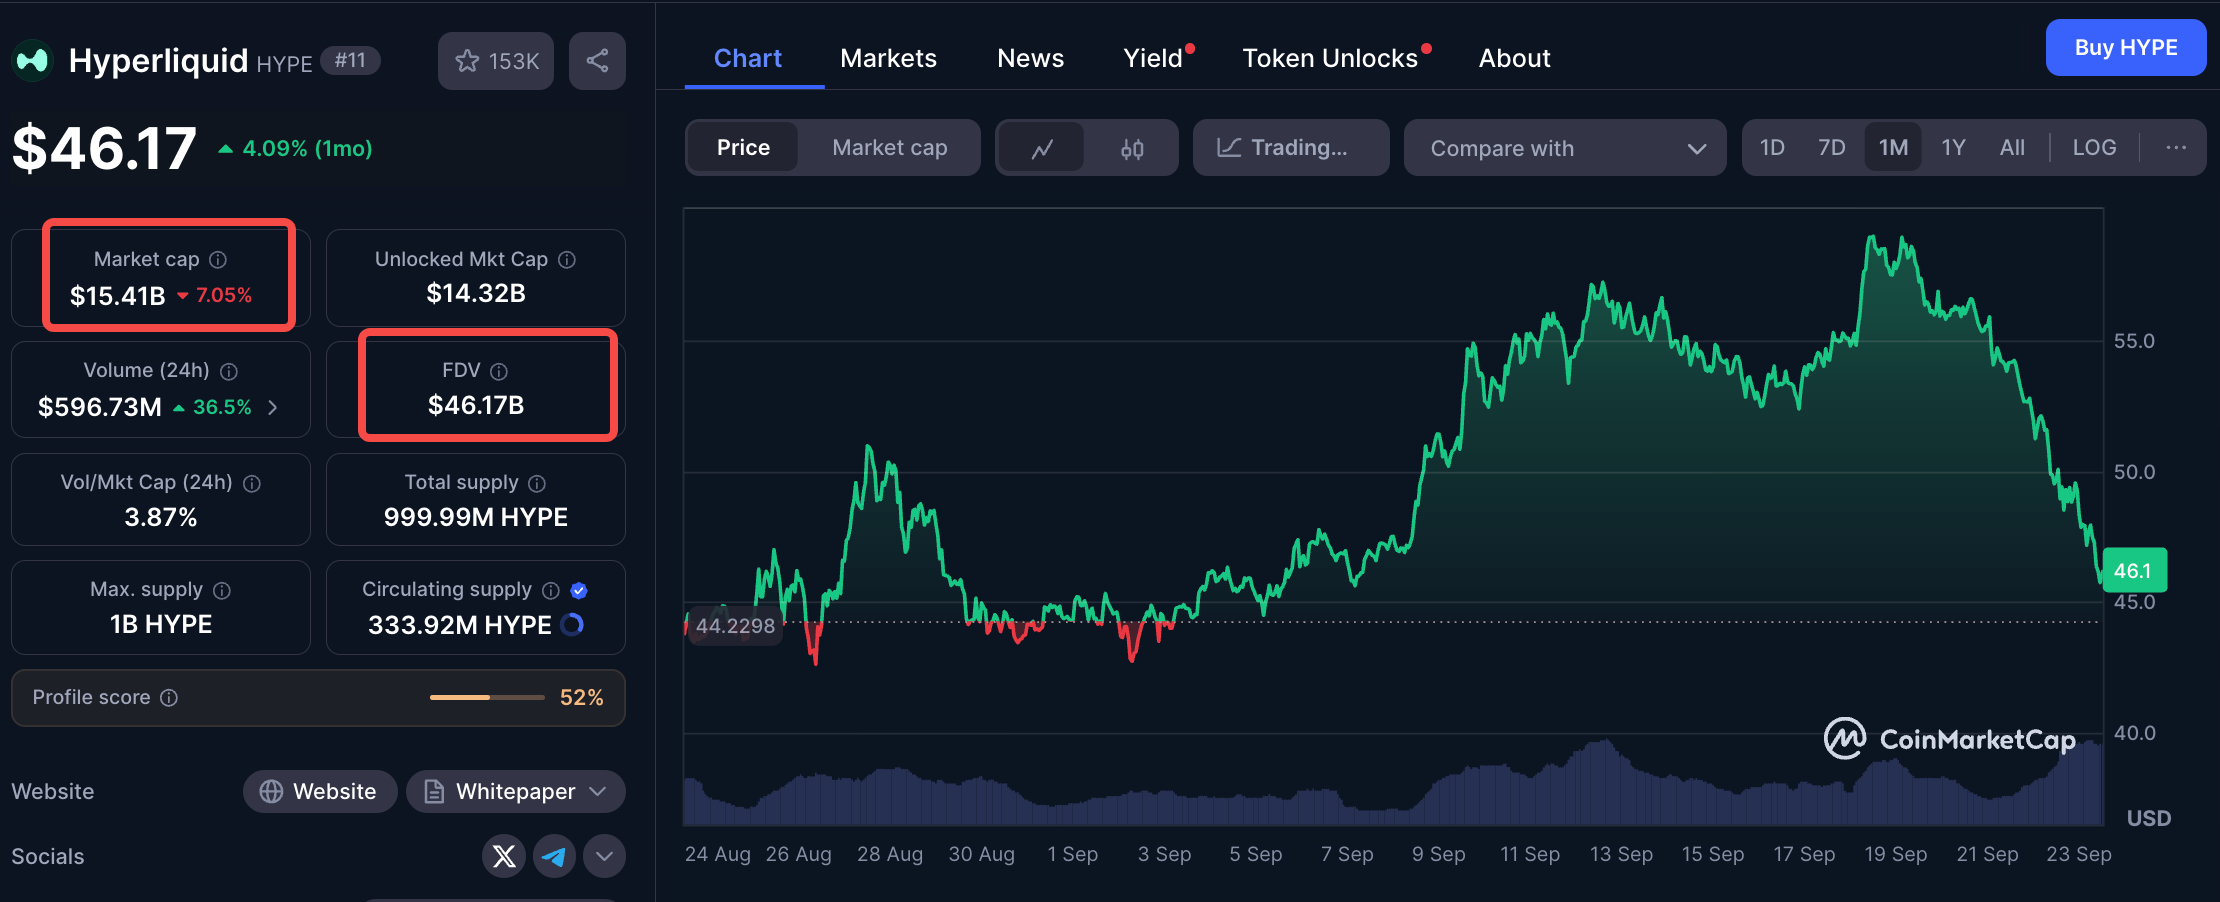Open the Compare with dropdown
The image size is (2220, 902).
[1565, 148]
